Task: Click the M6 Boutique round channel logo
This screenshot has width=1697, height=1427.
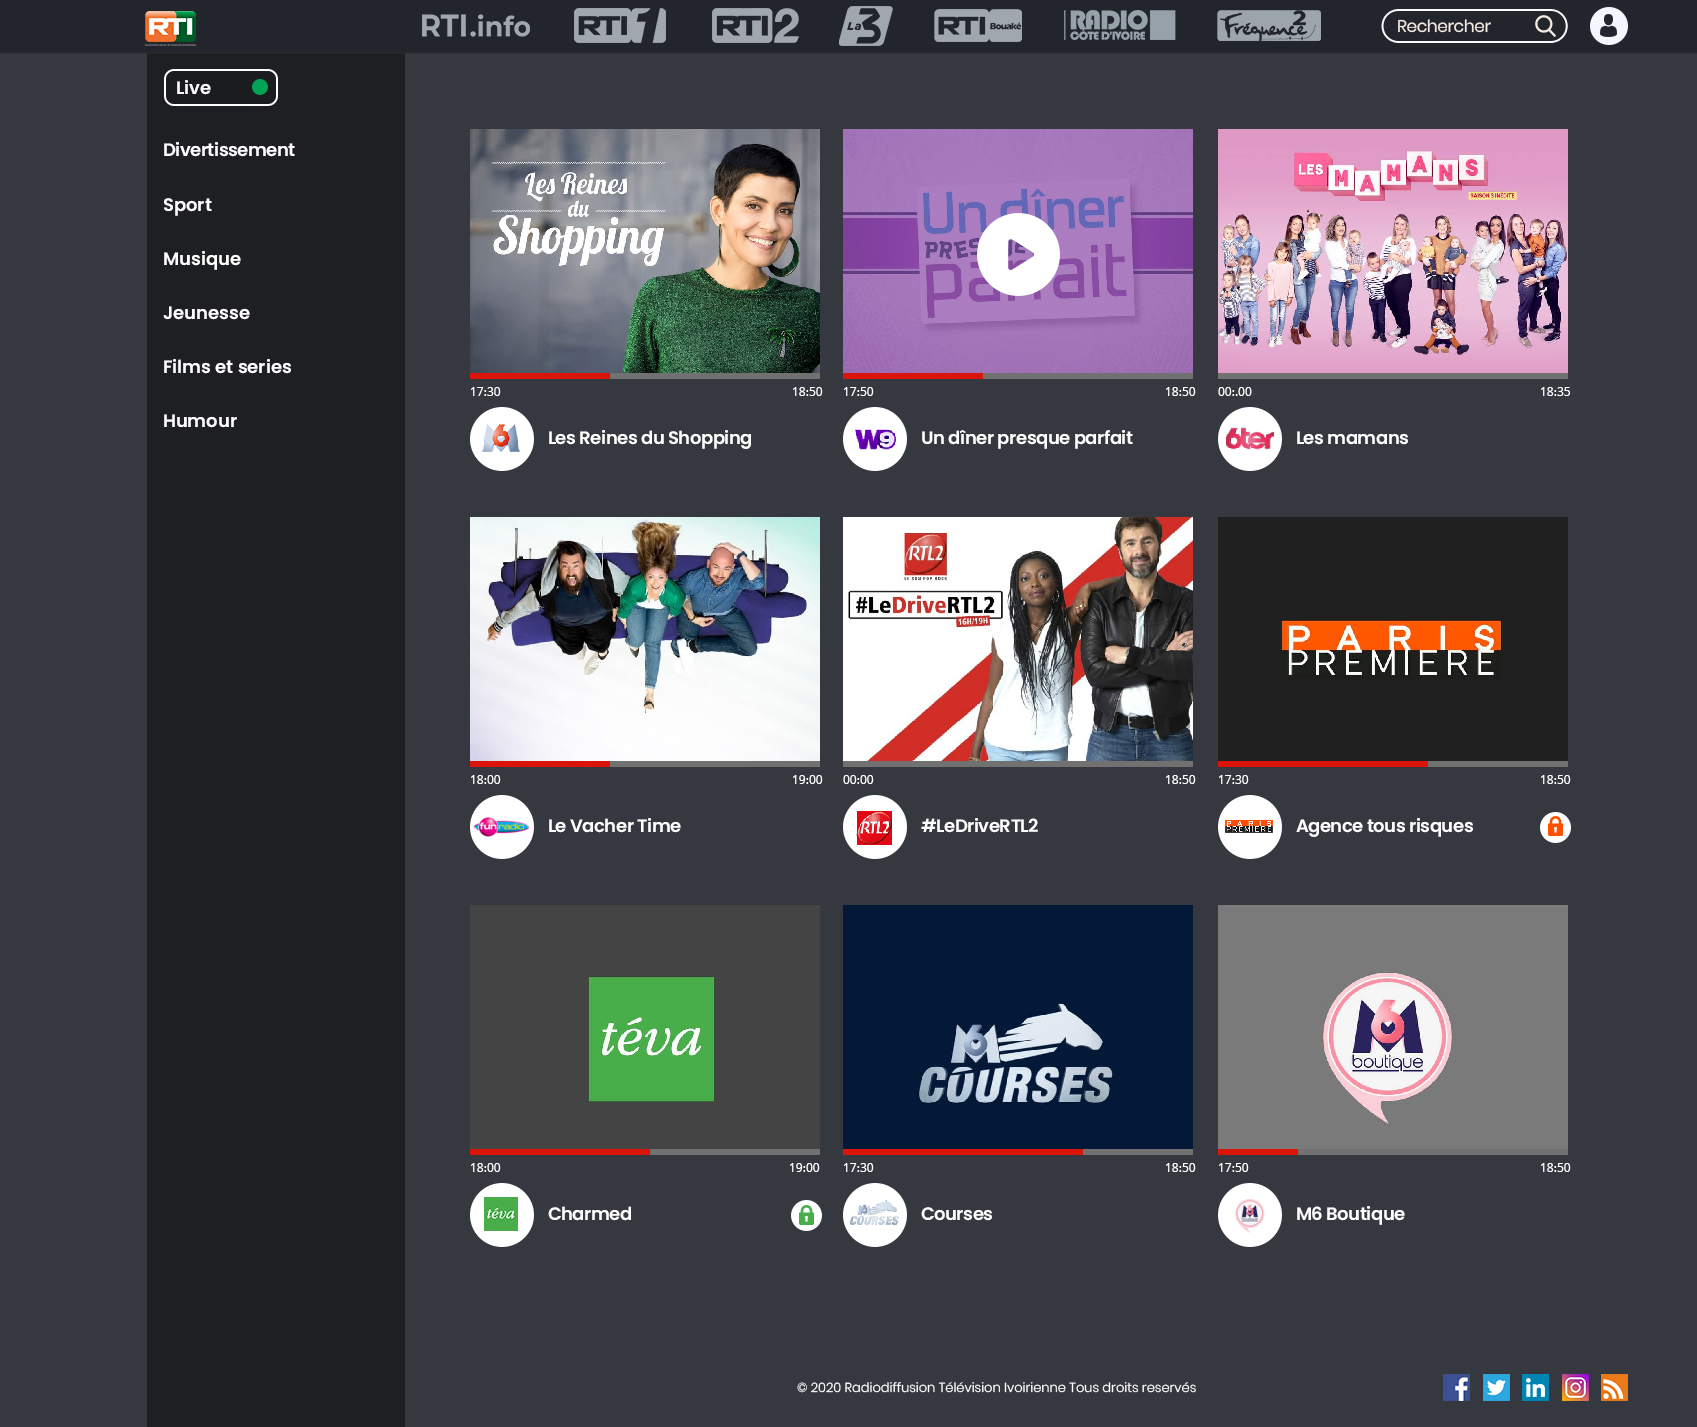Action: [1250, 1215]
